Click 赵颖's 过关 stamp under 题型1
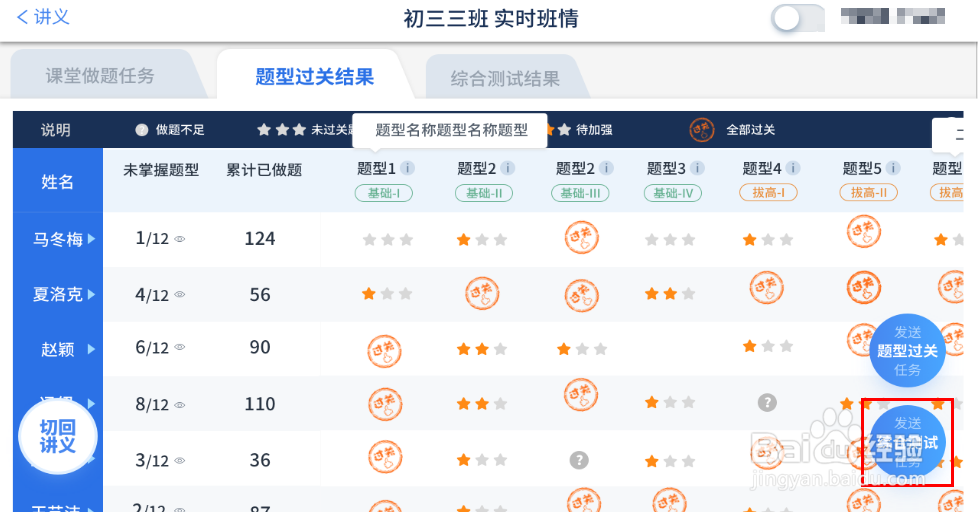The height and width of the screenshot is (512, 978). (x=385, y=349)
